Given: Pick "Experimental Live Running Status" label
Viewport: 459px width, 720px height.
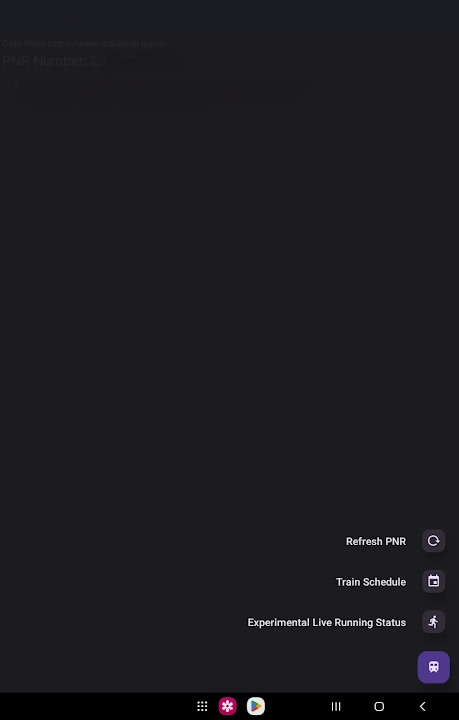Looking at the screenshot, I should pos(327,622).
